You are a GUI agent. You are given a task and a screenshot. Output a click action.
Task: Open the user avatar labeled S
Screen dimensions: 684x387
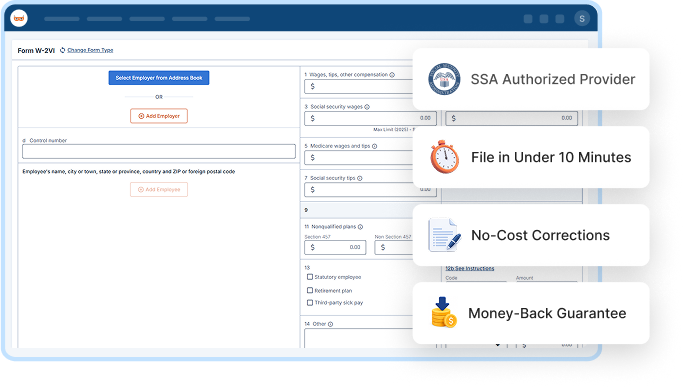pos(581,19)
